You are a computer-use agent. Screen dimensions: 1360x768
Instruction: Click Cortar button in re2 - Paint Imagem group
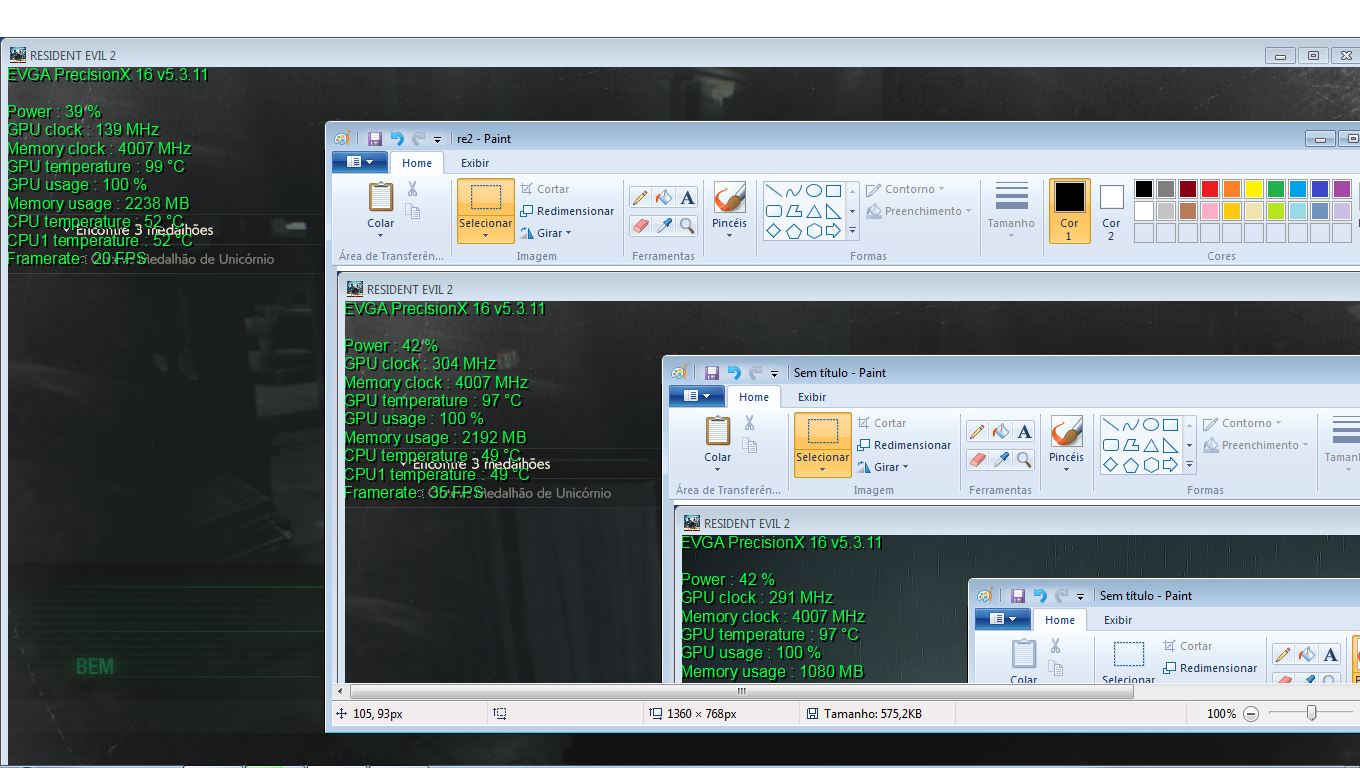point(545,189)
